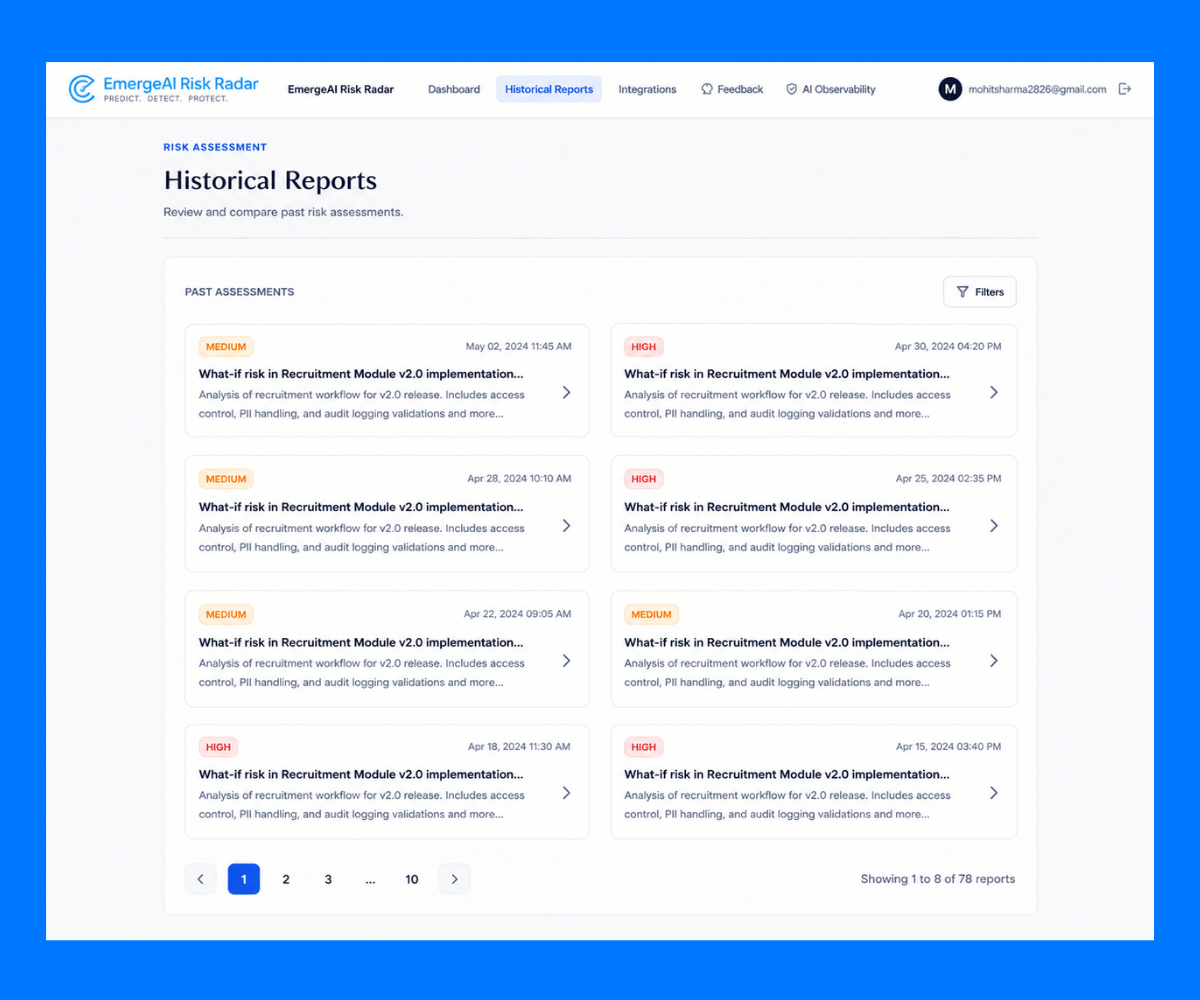Open the Feedback tab label

[x=740, y=89]
